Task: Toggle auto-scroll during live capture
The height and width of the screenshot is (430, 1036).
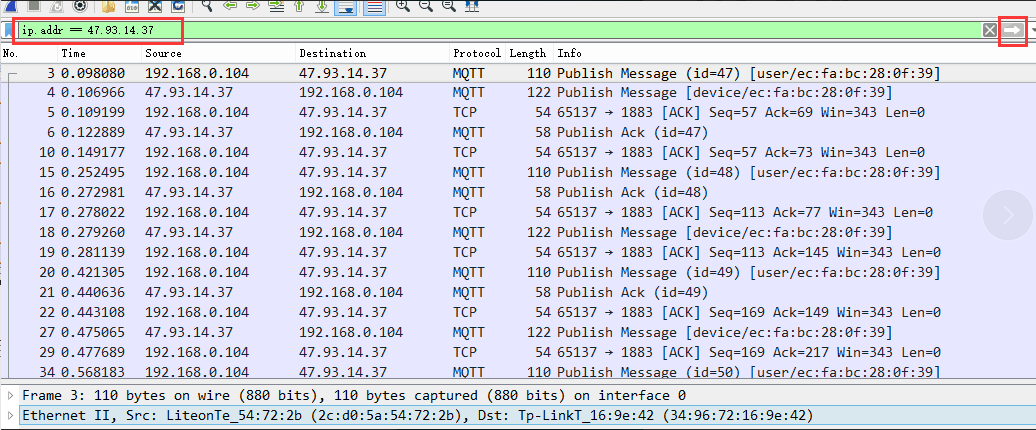Action: click(x=344, y=7)
